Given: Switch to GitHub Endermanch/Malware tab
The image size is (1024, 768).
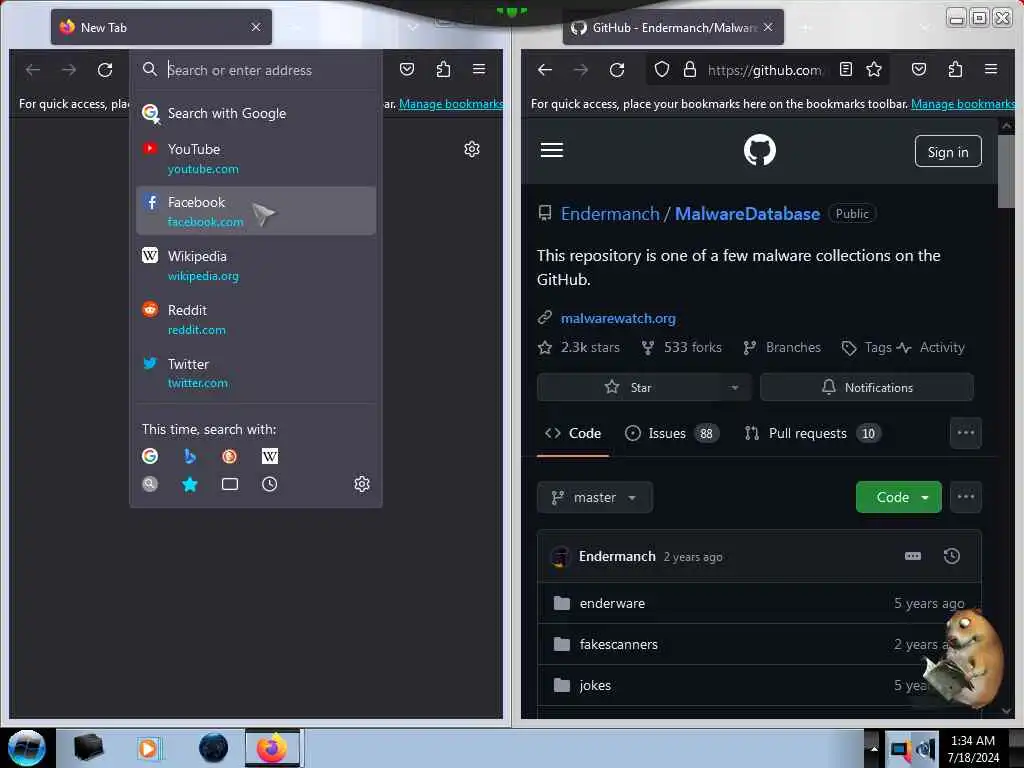Looking at the screenshot, I should pyautogui.click(x=673, y=27).
